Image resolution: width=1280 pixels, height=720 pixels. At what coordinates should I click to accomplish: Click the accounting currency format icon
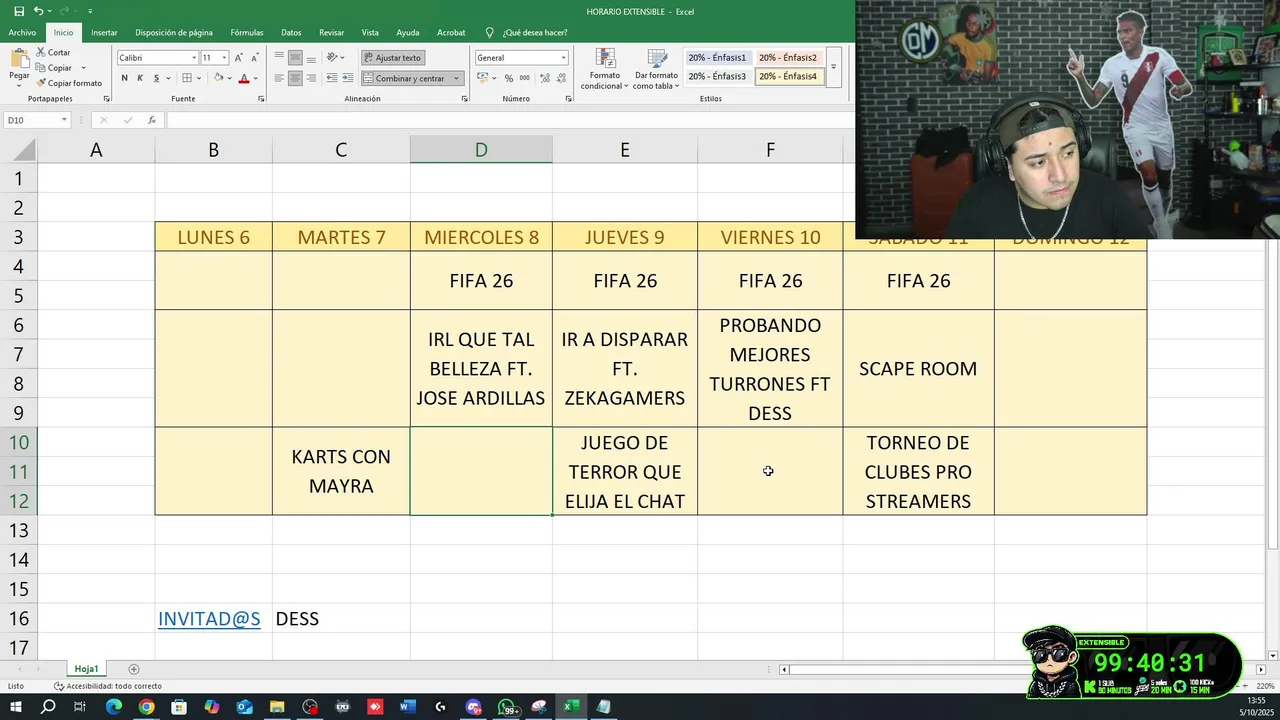point(484,78)
